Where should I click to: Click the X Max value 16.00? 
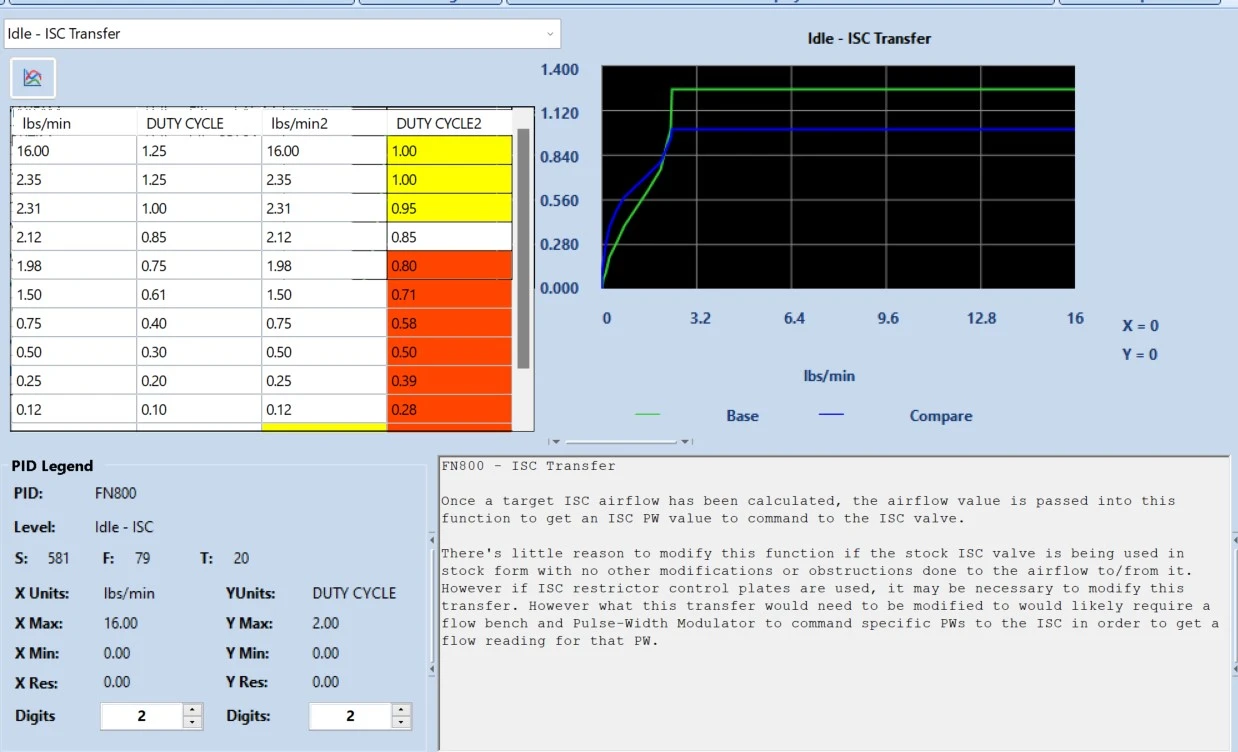coord(120,623)
